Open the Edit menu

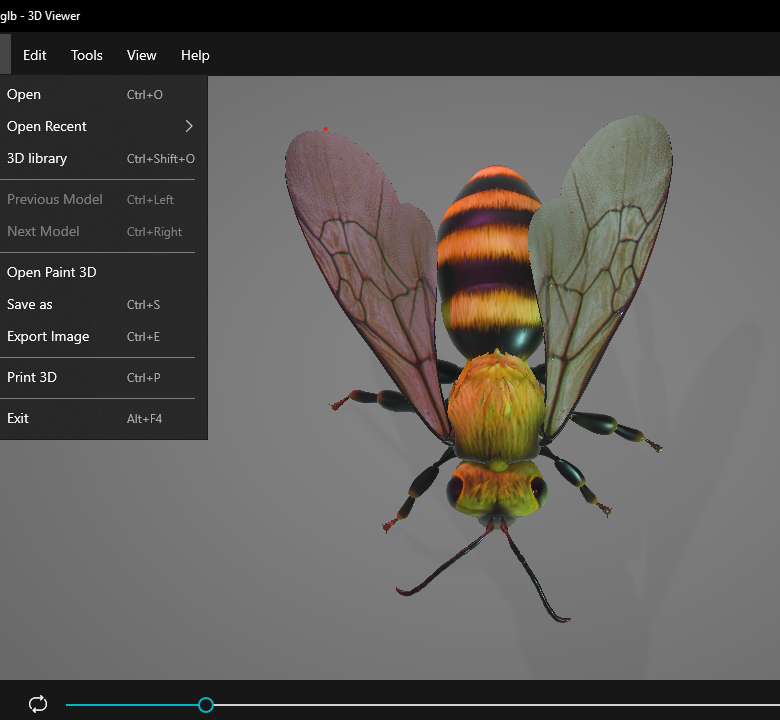click(x=35, y=55)
